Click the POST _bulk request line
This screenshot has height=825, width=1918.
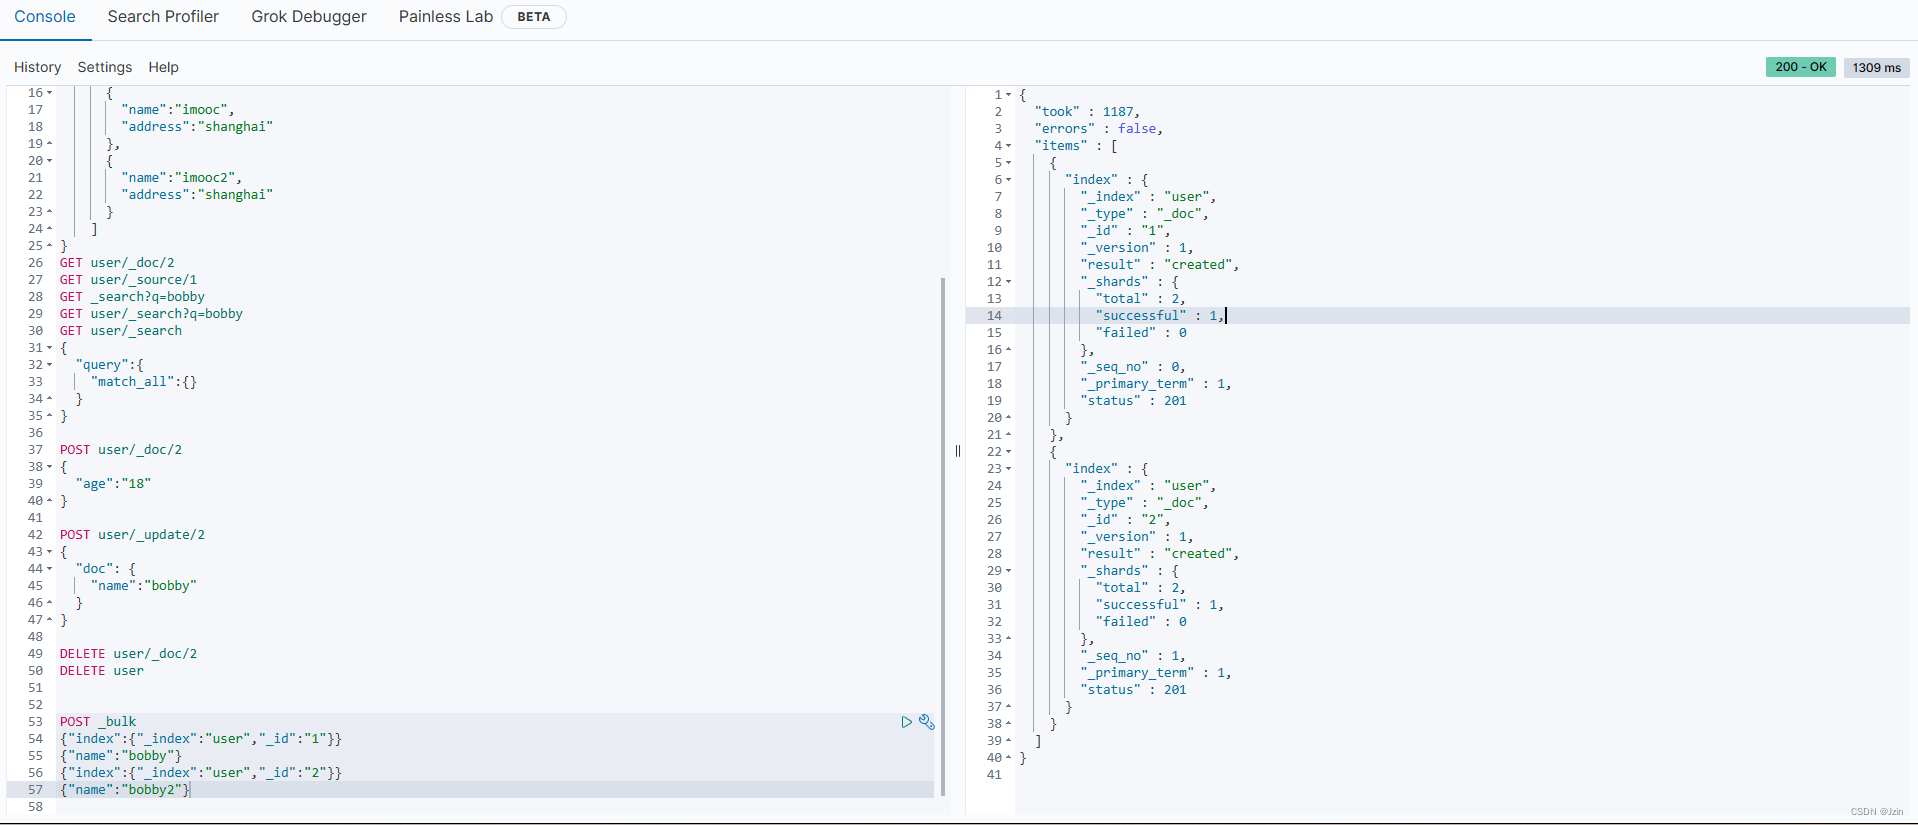coord(98,722)
